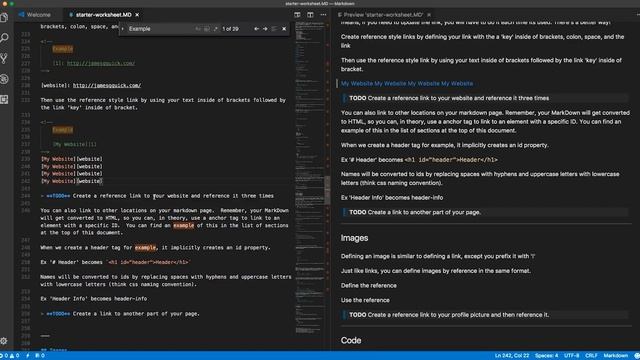Expand replace mode in find widget

(122, 29)
